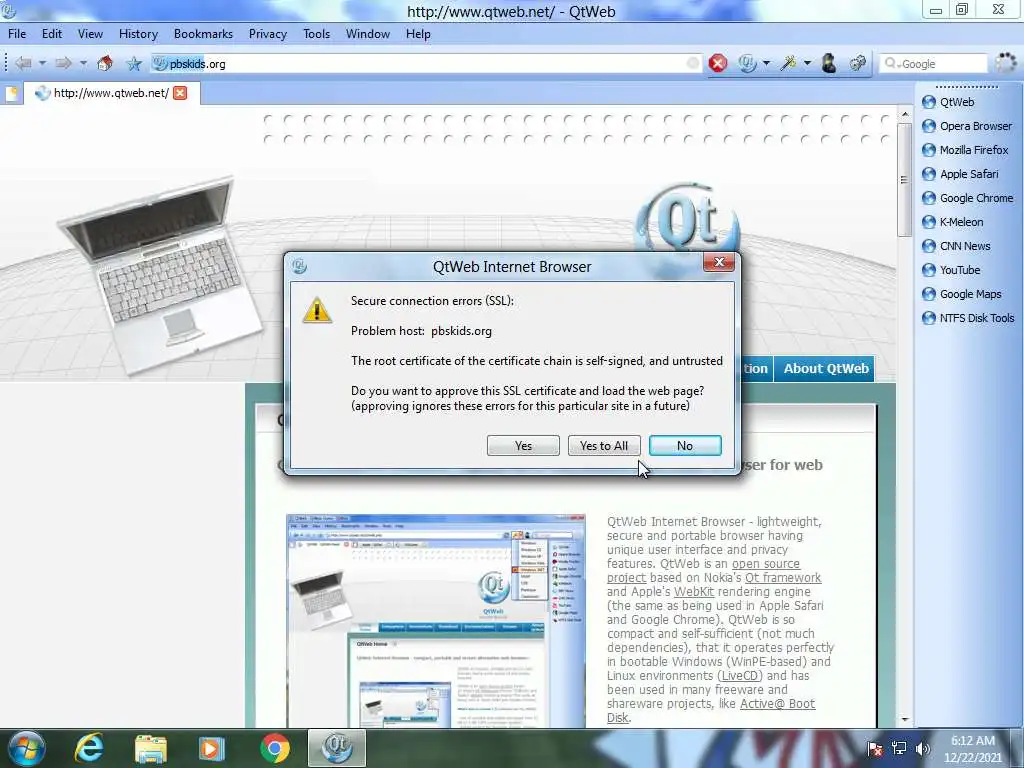Click the QtWeb user agent toolbar icon
The height and width of the screenshot is (768, 1024).
point(747,63)
